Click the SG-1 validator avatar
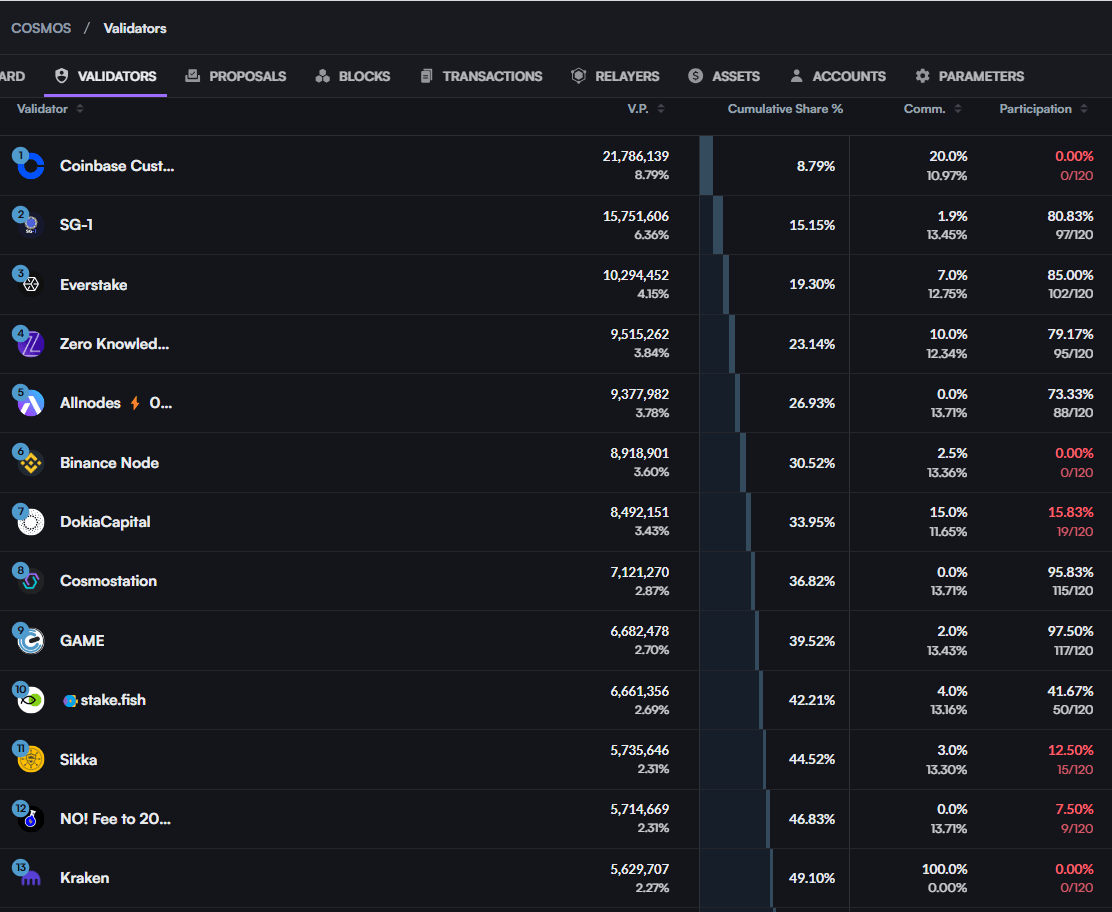Screen dimensions: 1112x912 30,226
